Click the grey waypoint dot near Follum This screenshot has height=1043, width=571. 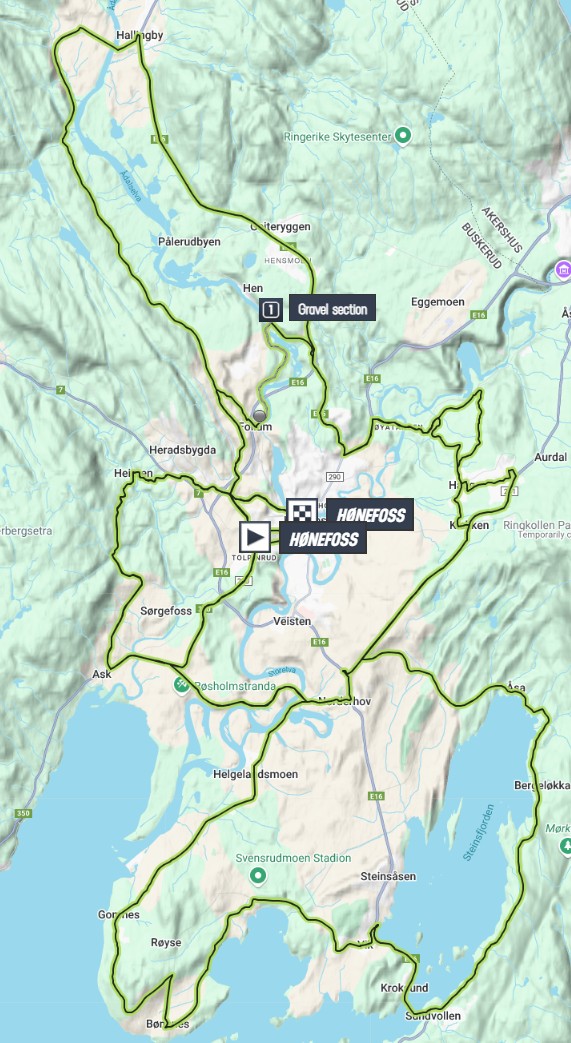pyautogui.click(x=260, y=416)
